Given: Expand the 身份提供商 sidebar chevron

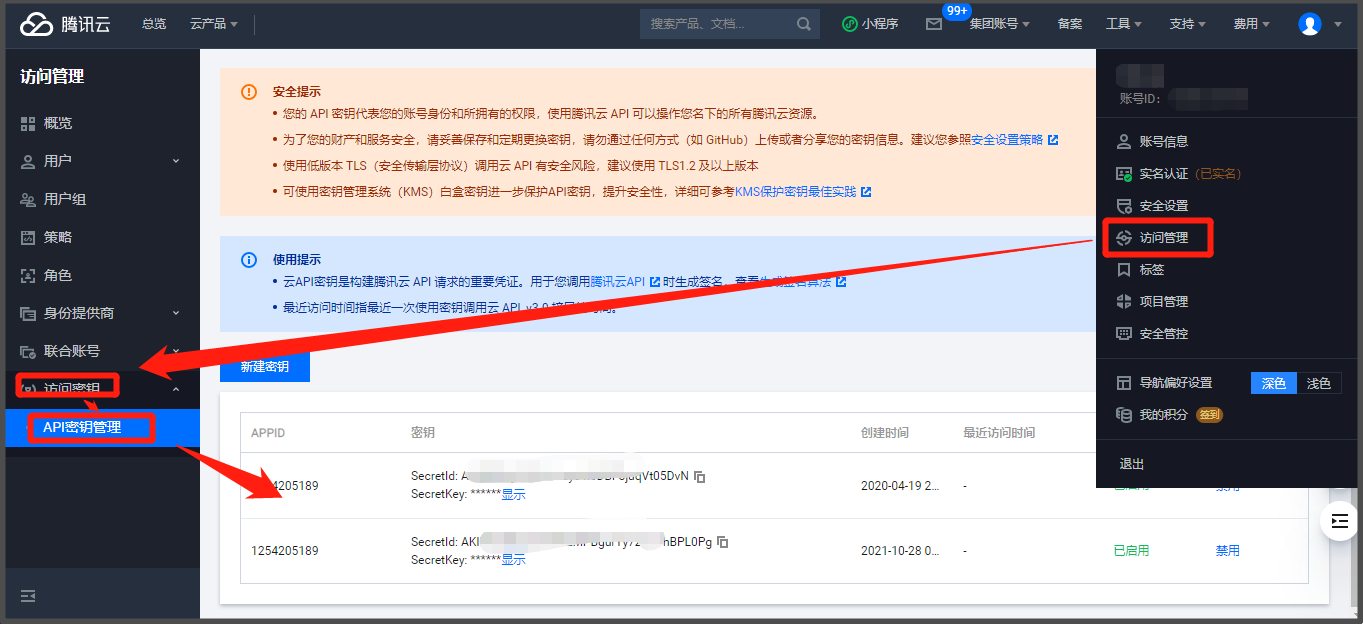Looking at the screenshot, I should tap(176, 313).
